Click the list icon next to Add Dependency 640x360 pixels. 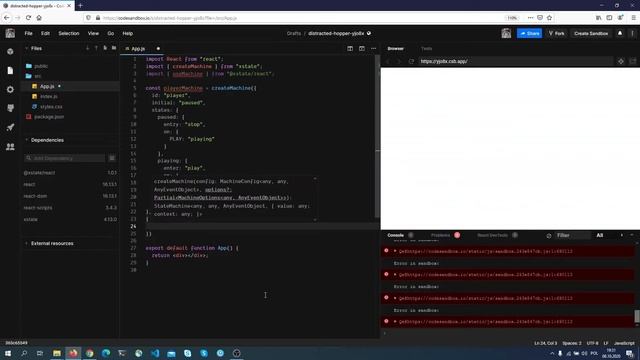(x=112, y=158)
